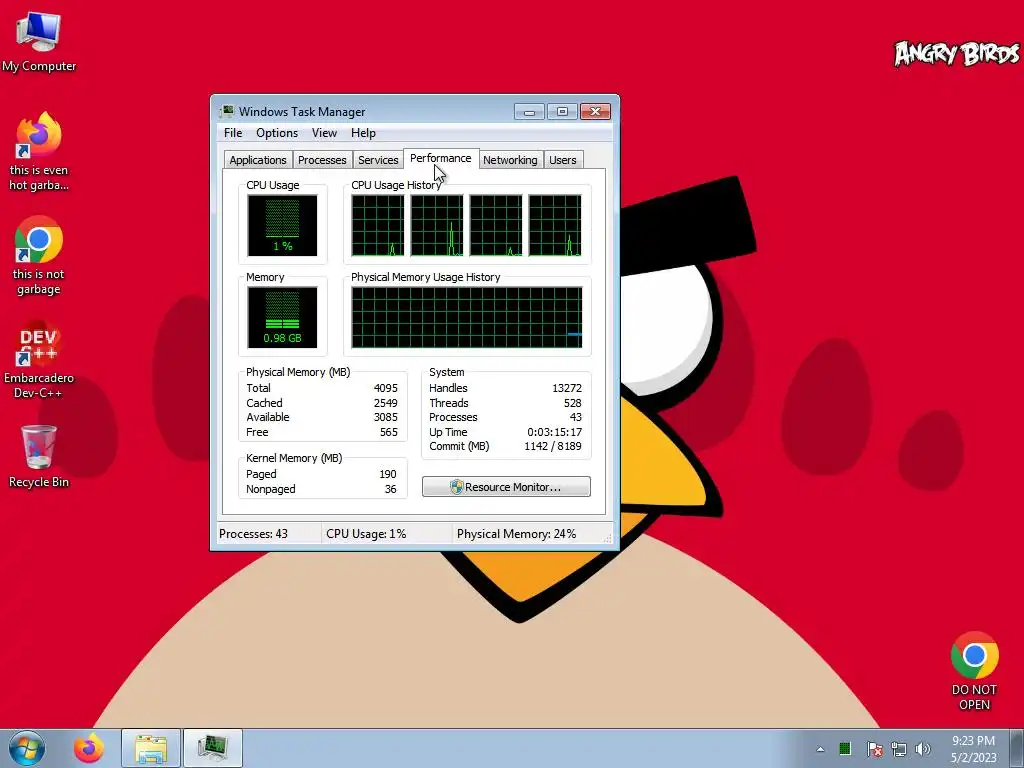Open Action Center flag tray icon
1024x768 pixels.
(874, 749)
